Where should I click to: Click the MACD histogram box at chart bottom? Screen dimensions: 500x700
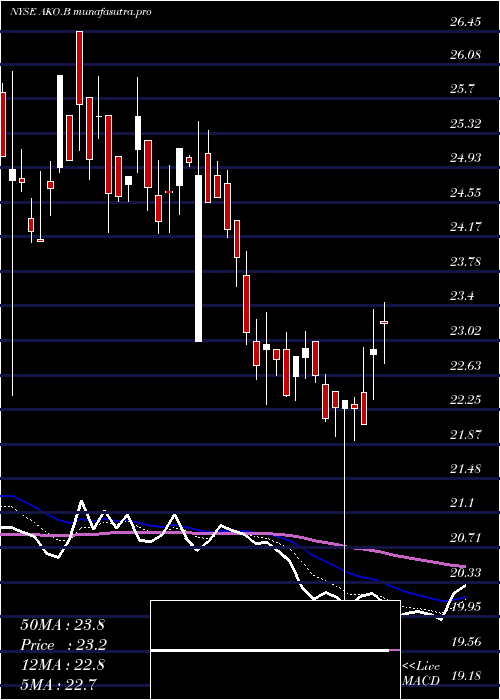click(x=275, y=650)
